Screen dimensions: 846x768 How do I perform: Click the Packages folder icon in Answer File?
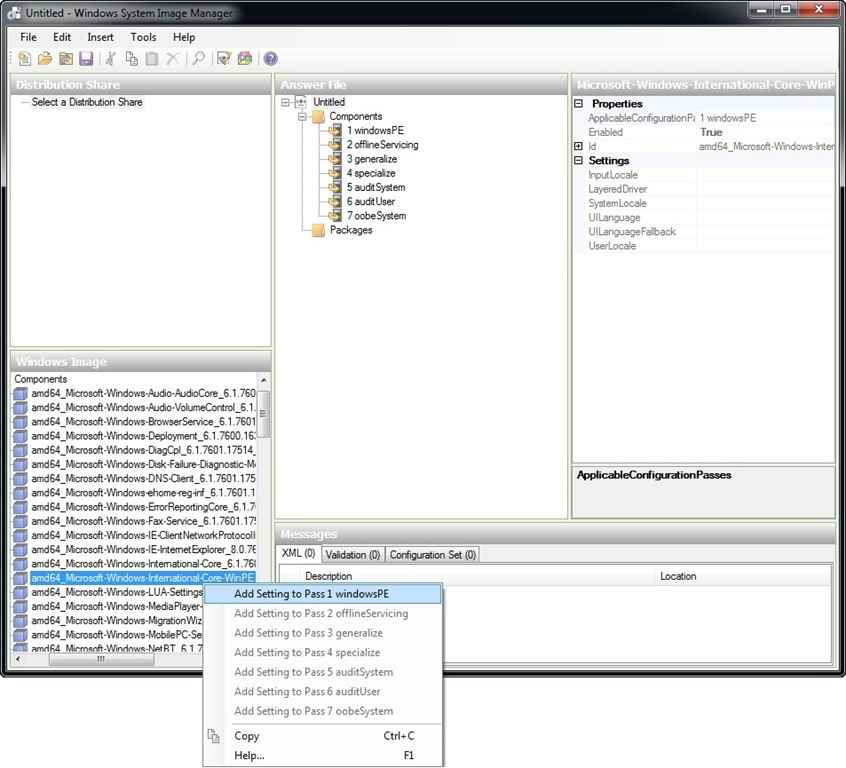coord(319,230)
